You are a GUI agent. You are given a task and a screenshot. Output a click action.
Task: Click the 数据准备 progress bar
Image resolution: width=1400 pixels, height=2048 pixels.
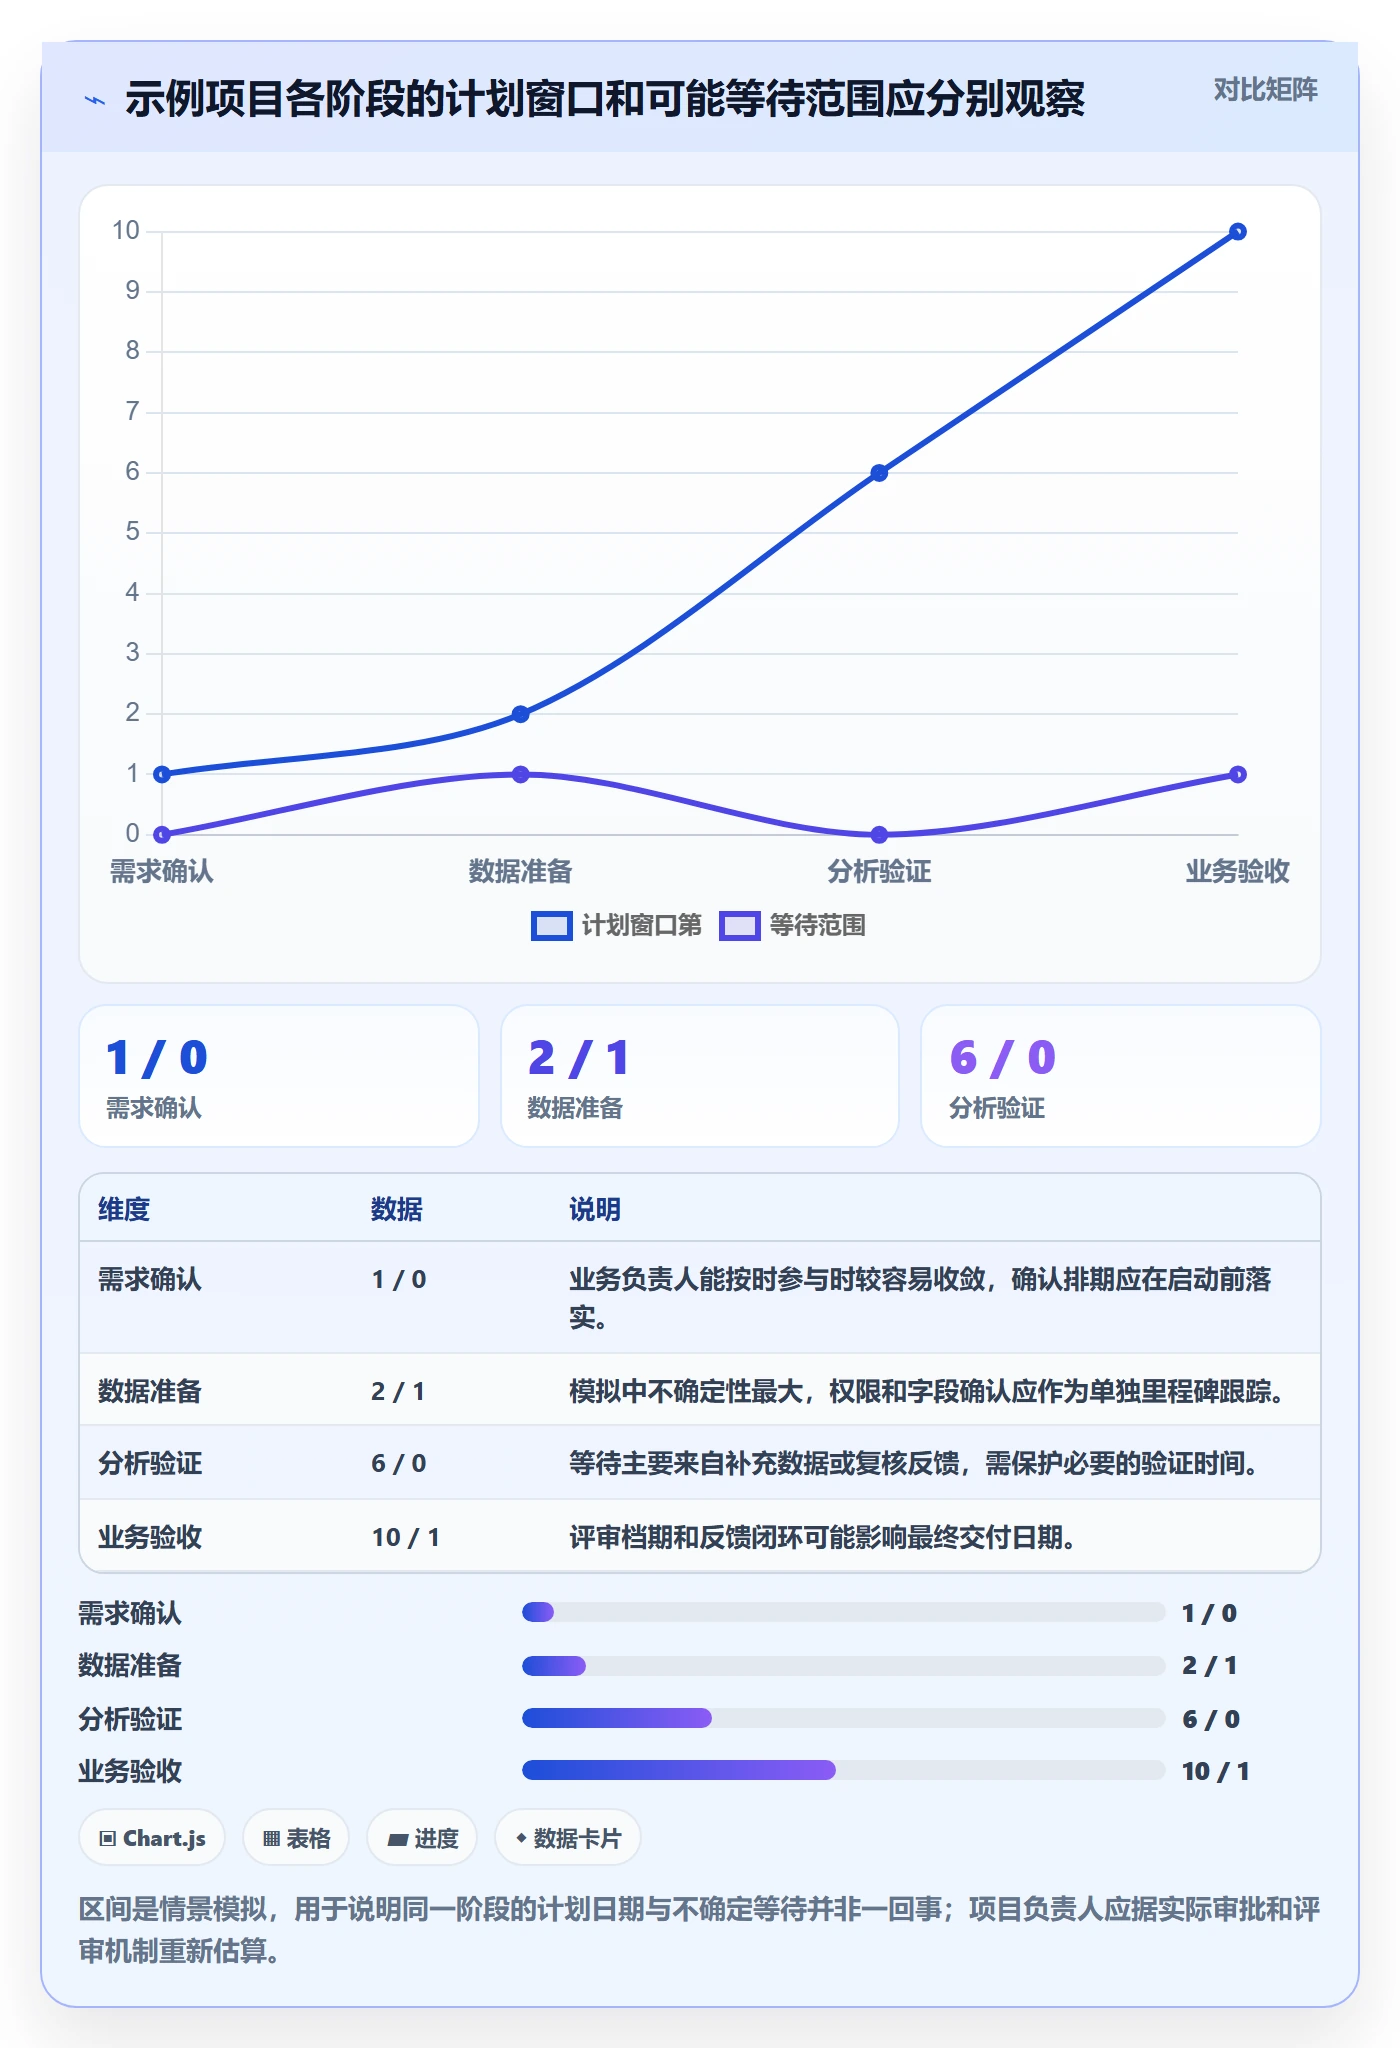843,1666
